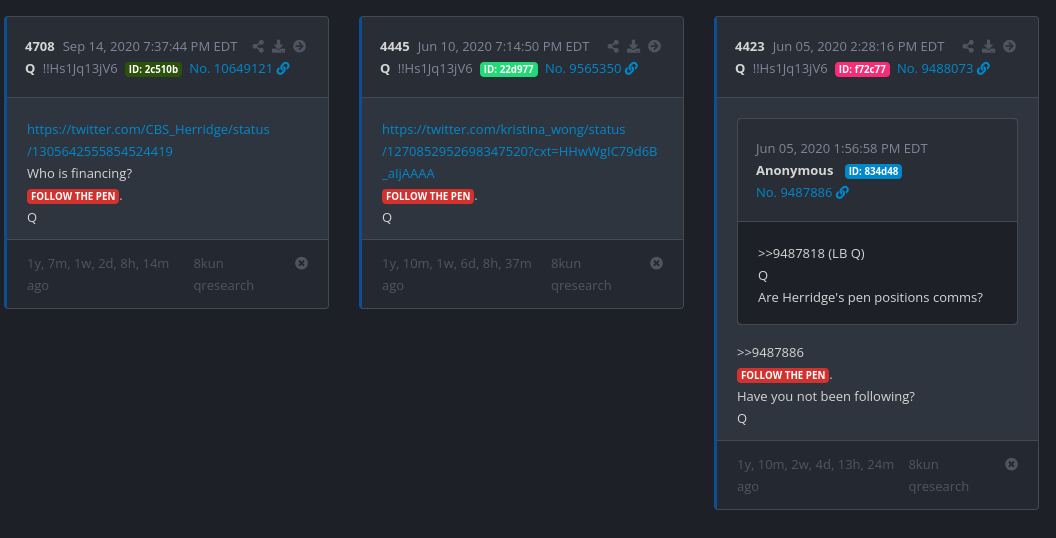Click 'Have you not been following?' text

coord(826,397)
